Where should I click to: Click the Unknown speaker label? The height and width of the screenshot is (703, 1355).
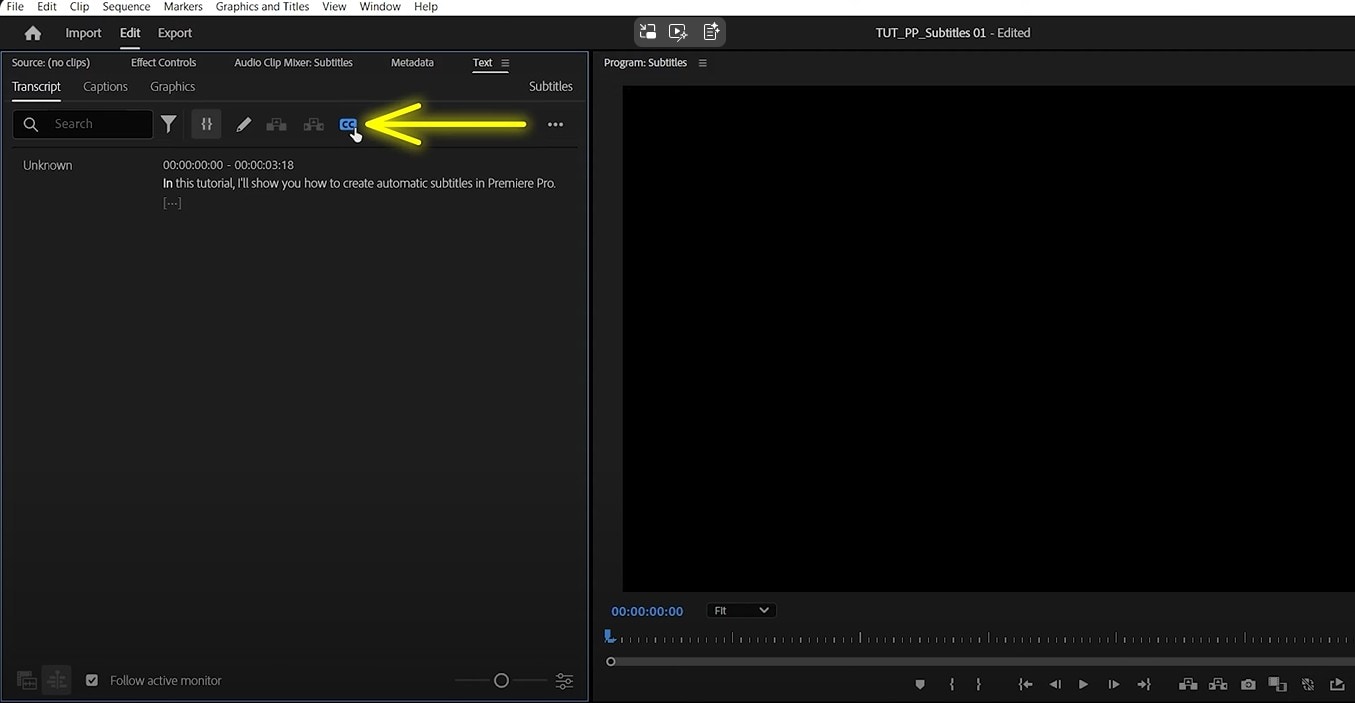[48, 165]
